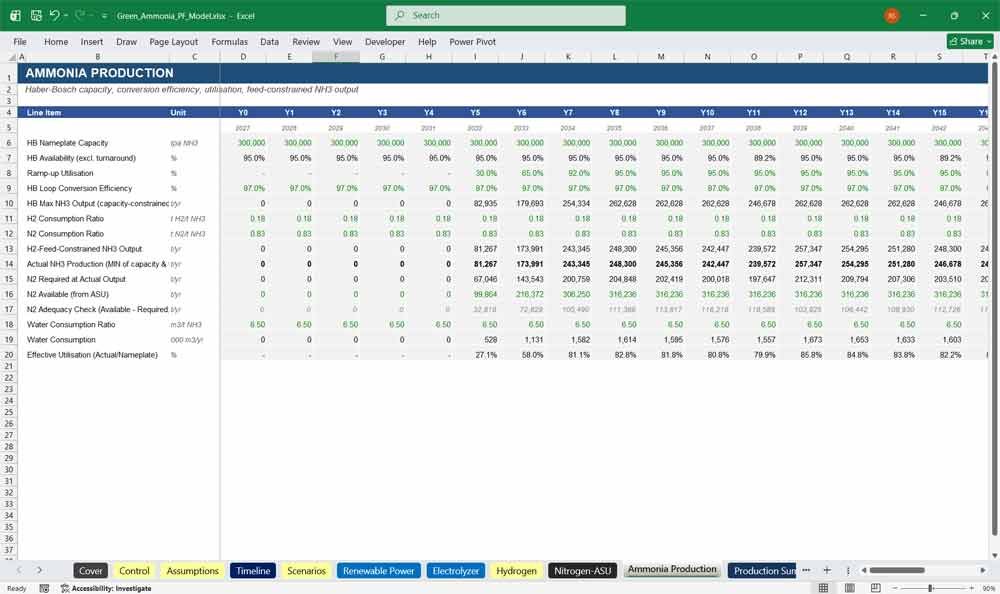The width and height of the screenshot is (1000, 594).
Task: Click the horizontal scrollbar thumb
Action: pos(897,570)
